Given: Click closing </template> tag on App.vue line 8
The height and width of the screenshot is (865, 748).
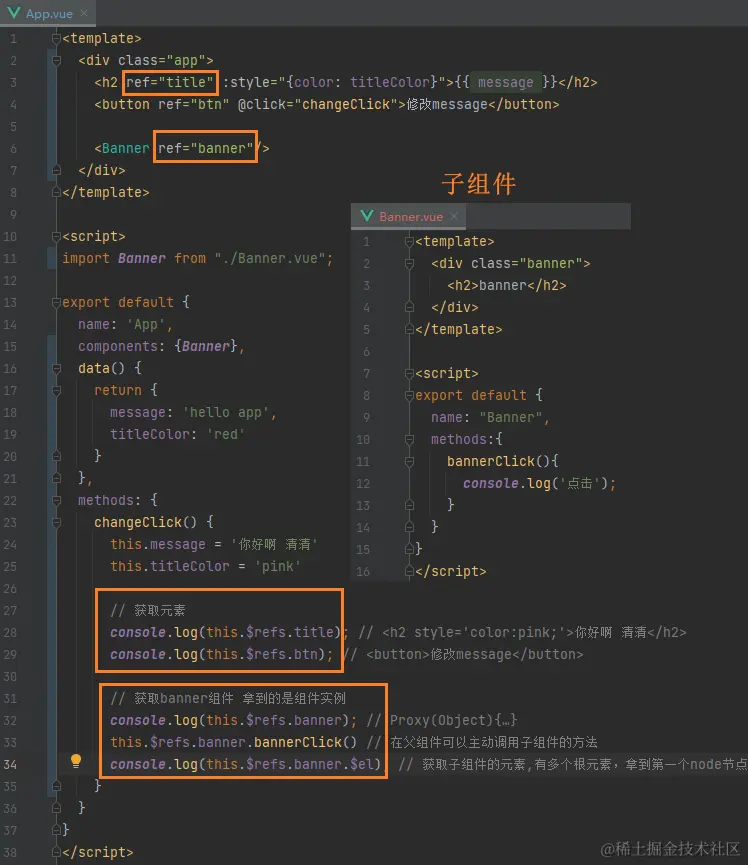Looking at the screenshot, I should pos(105,192).
